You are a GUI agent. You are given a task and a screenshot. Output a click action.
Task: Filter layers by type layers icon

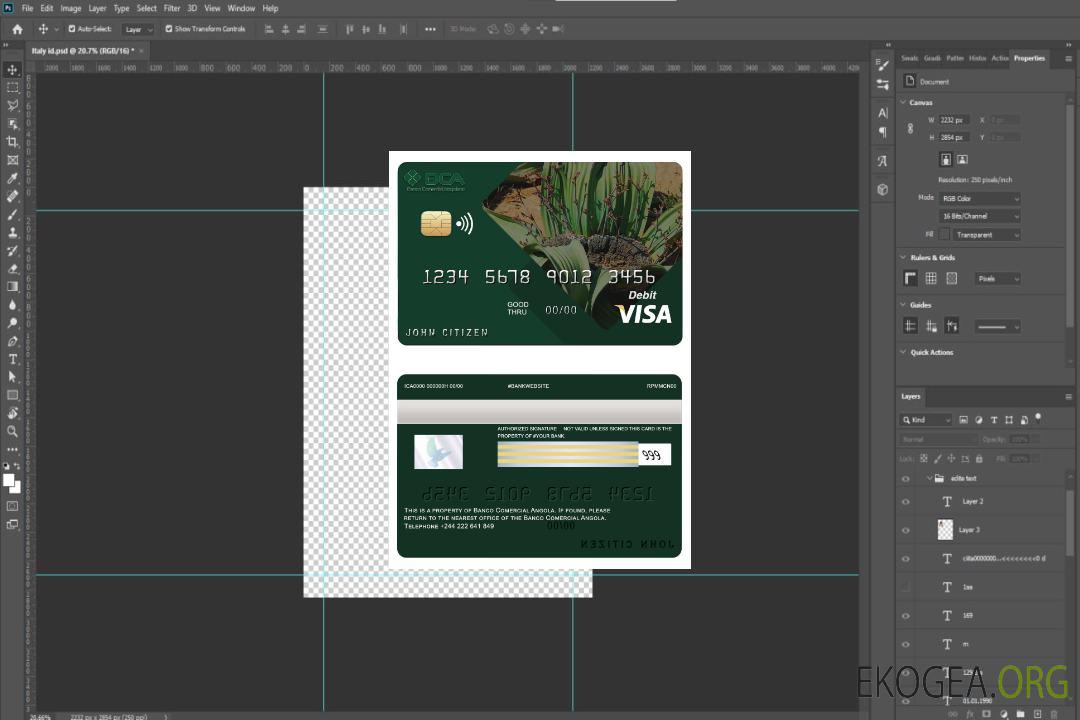[994, 420]
